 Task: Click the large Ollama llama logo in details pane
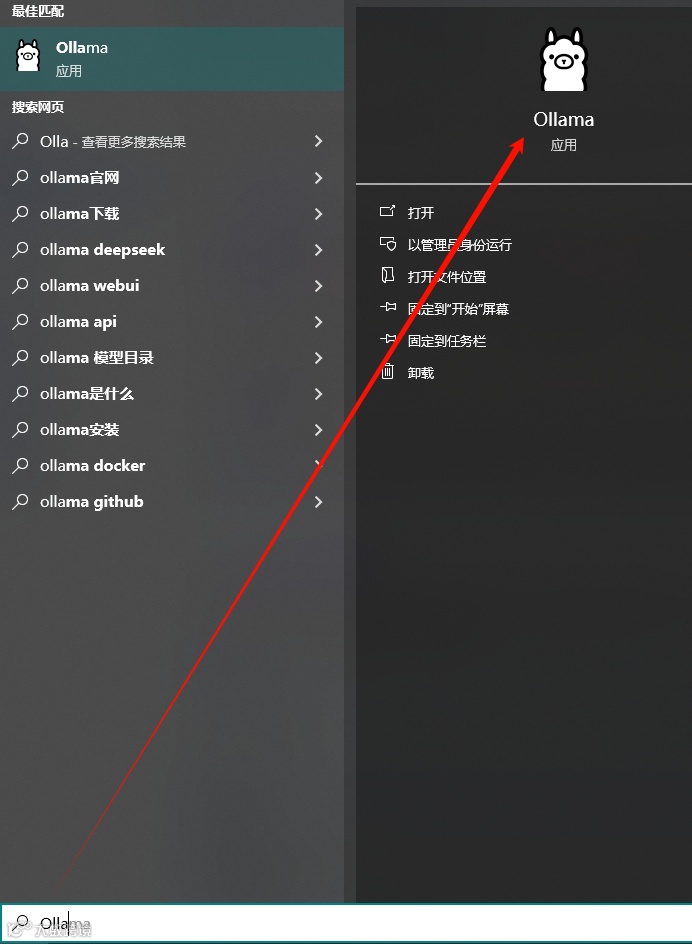(563, 60)
